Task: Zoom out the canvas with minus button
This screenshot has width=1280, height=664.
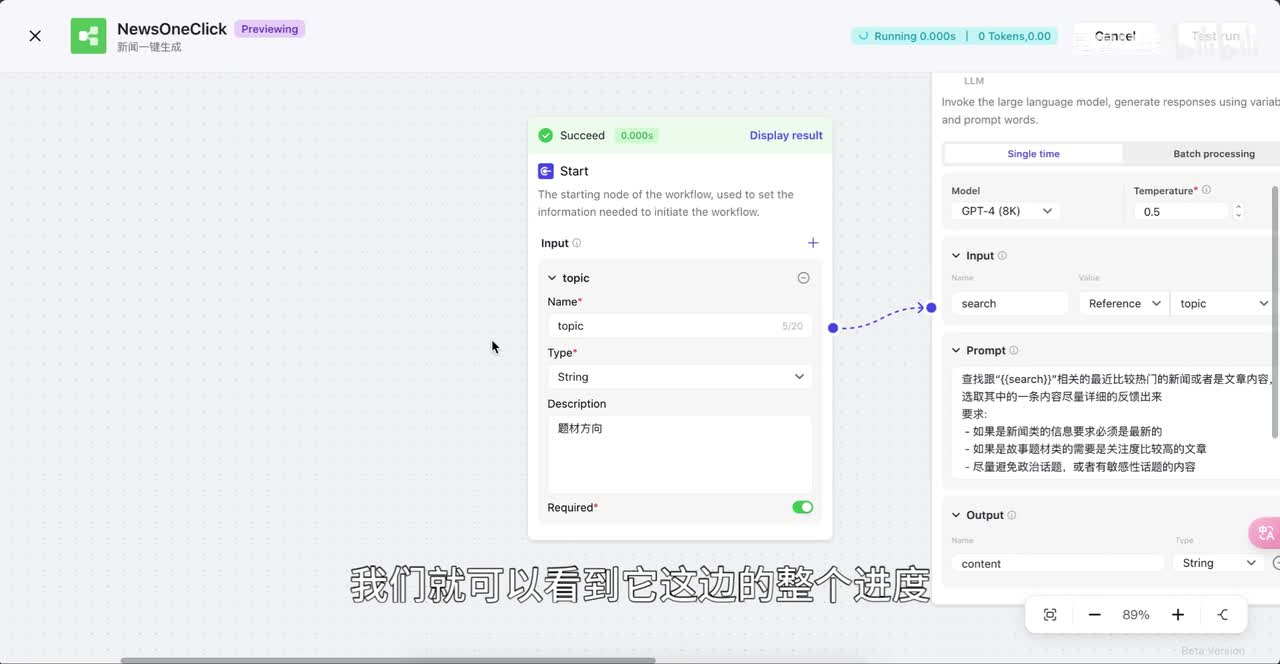Action: pyautogui.click(x=1094, y=615)
